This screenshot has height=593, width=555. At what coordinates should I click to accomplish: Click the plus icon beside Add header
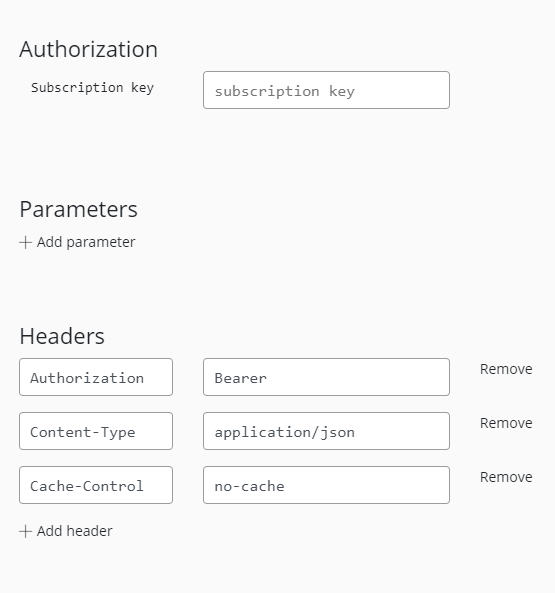pos(25,531)
